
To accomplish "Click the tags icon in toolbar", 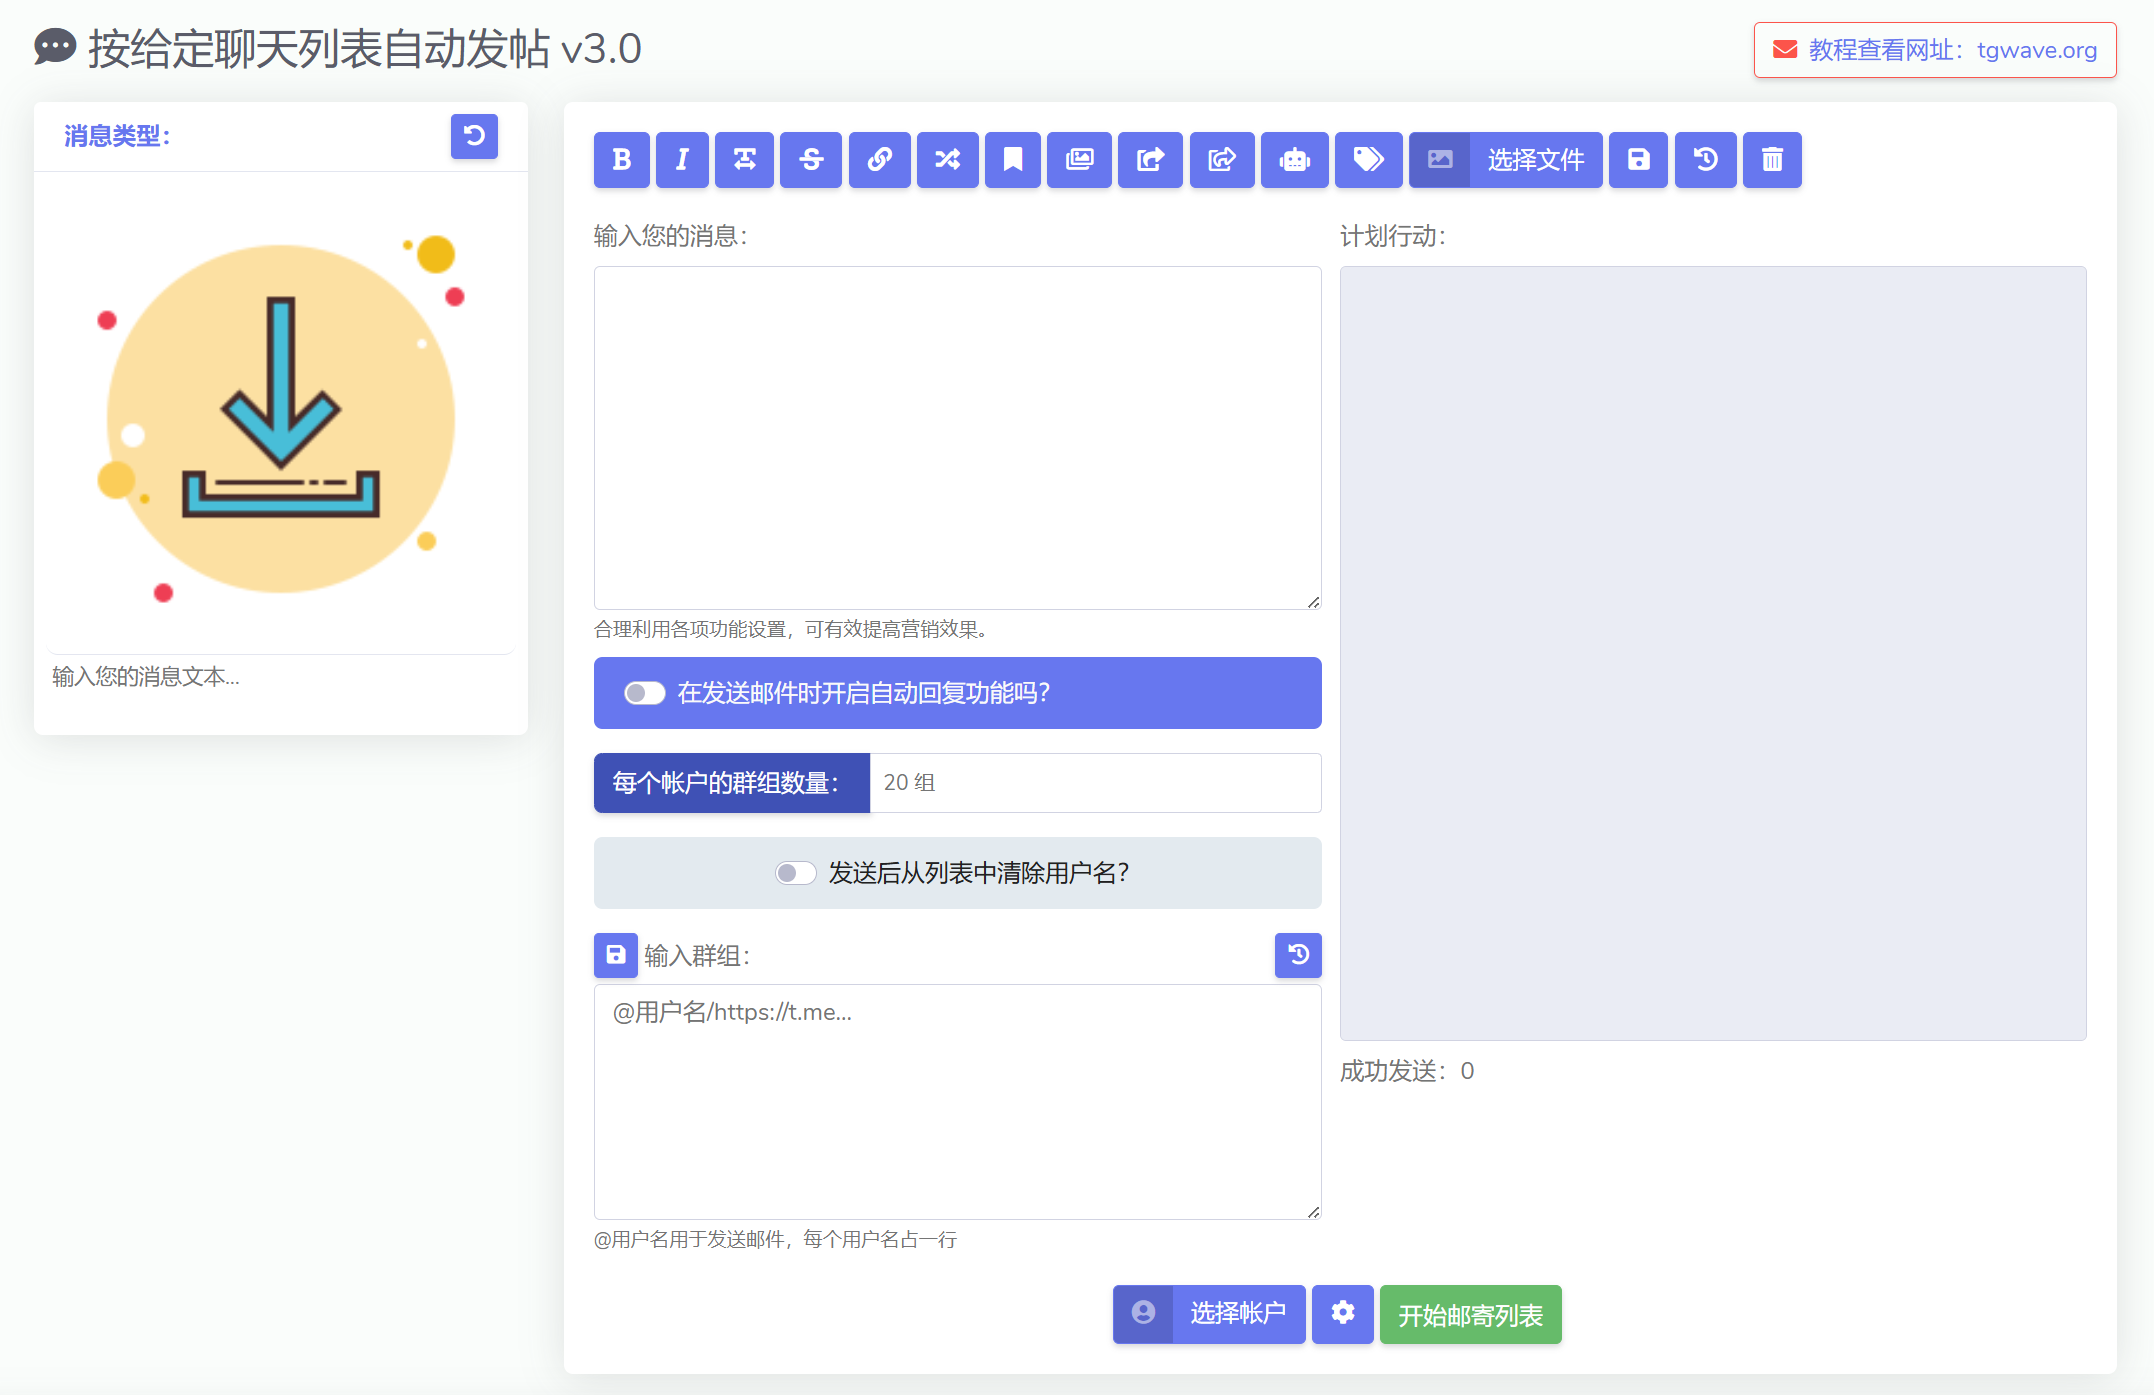I will [1368, 160].
